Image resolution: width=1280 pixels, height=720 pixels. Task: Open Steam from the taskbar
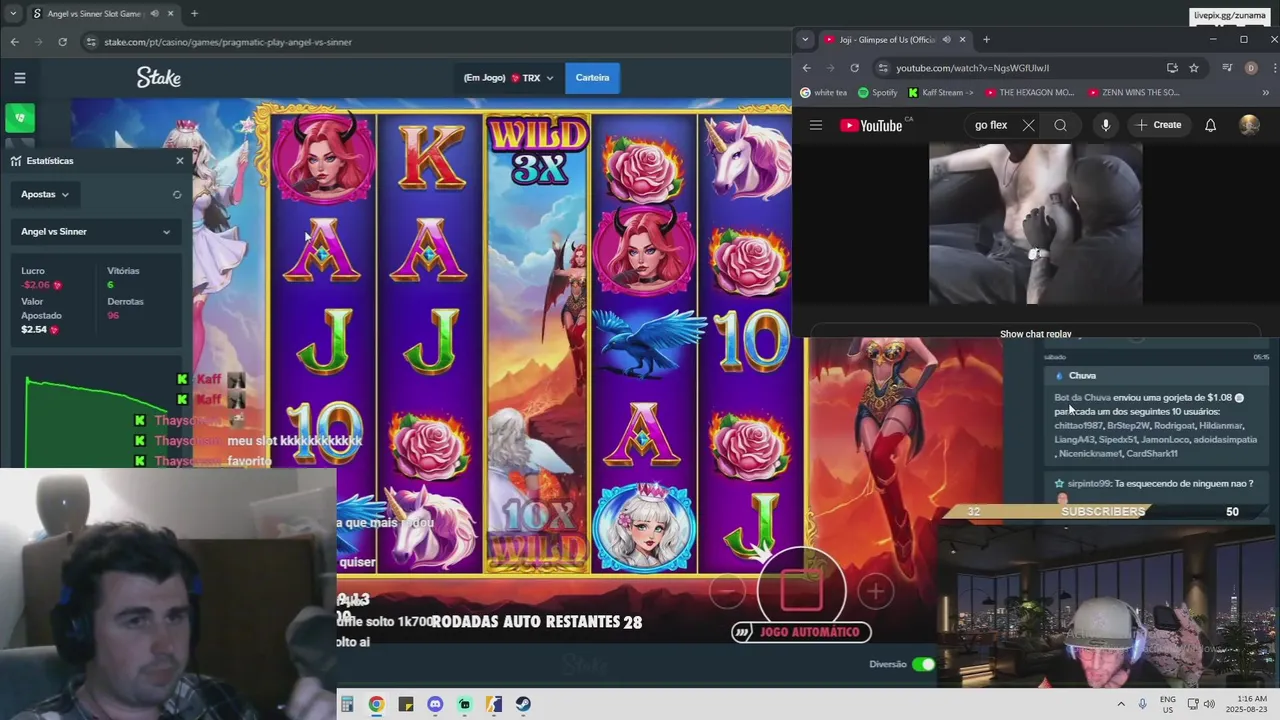click(x=524, y=704)
